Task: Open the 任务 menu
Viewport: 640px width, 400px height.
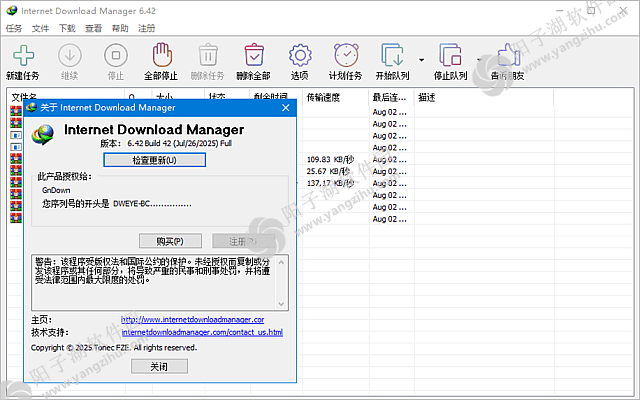Action: pyautogui.click(x=14, y=28)
